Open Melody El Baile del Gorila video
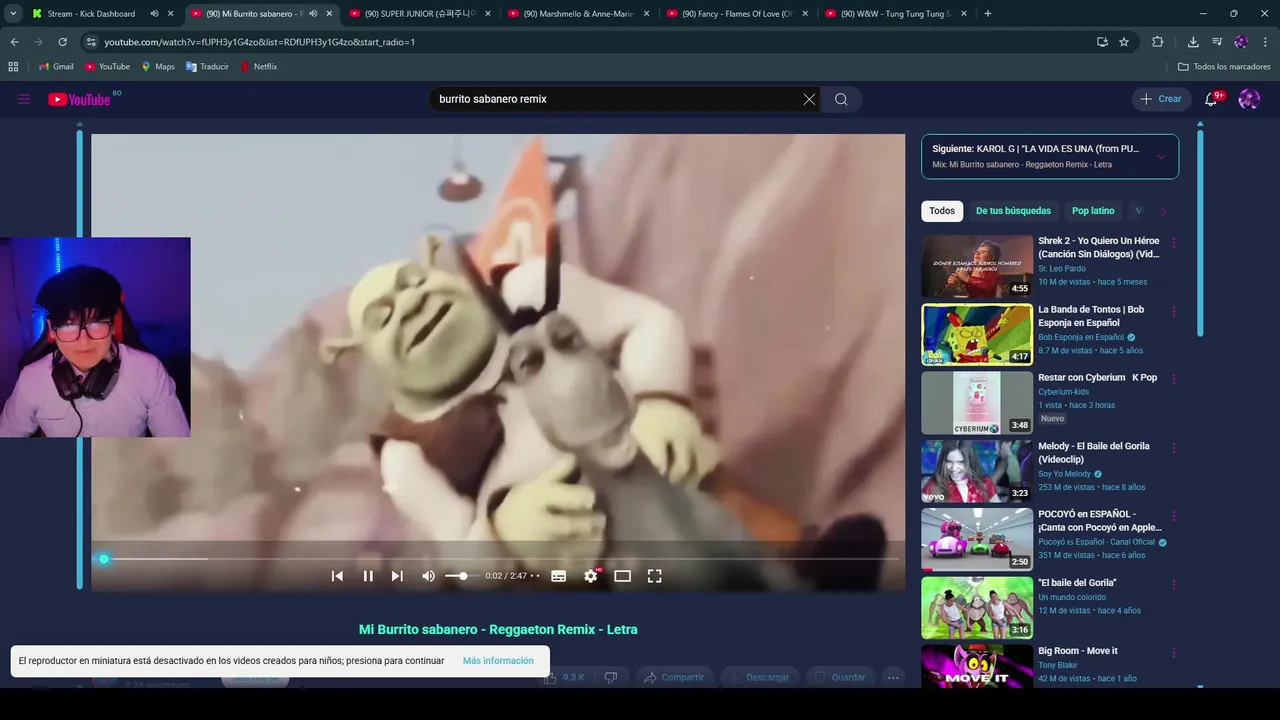 click(x=977, y=471)
